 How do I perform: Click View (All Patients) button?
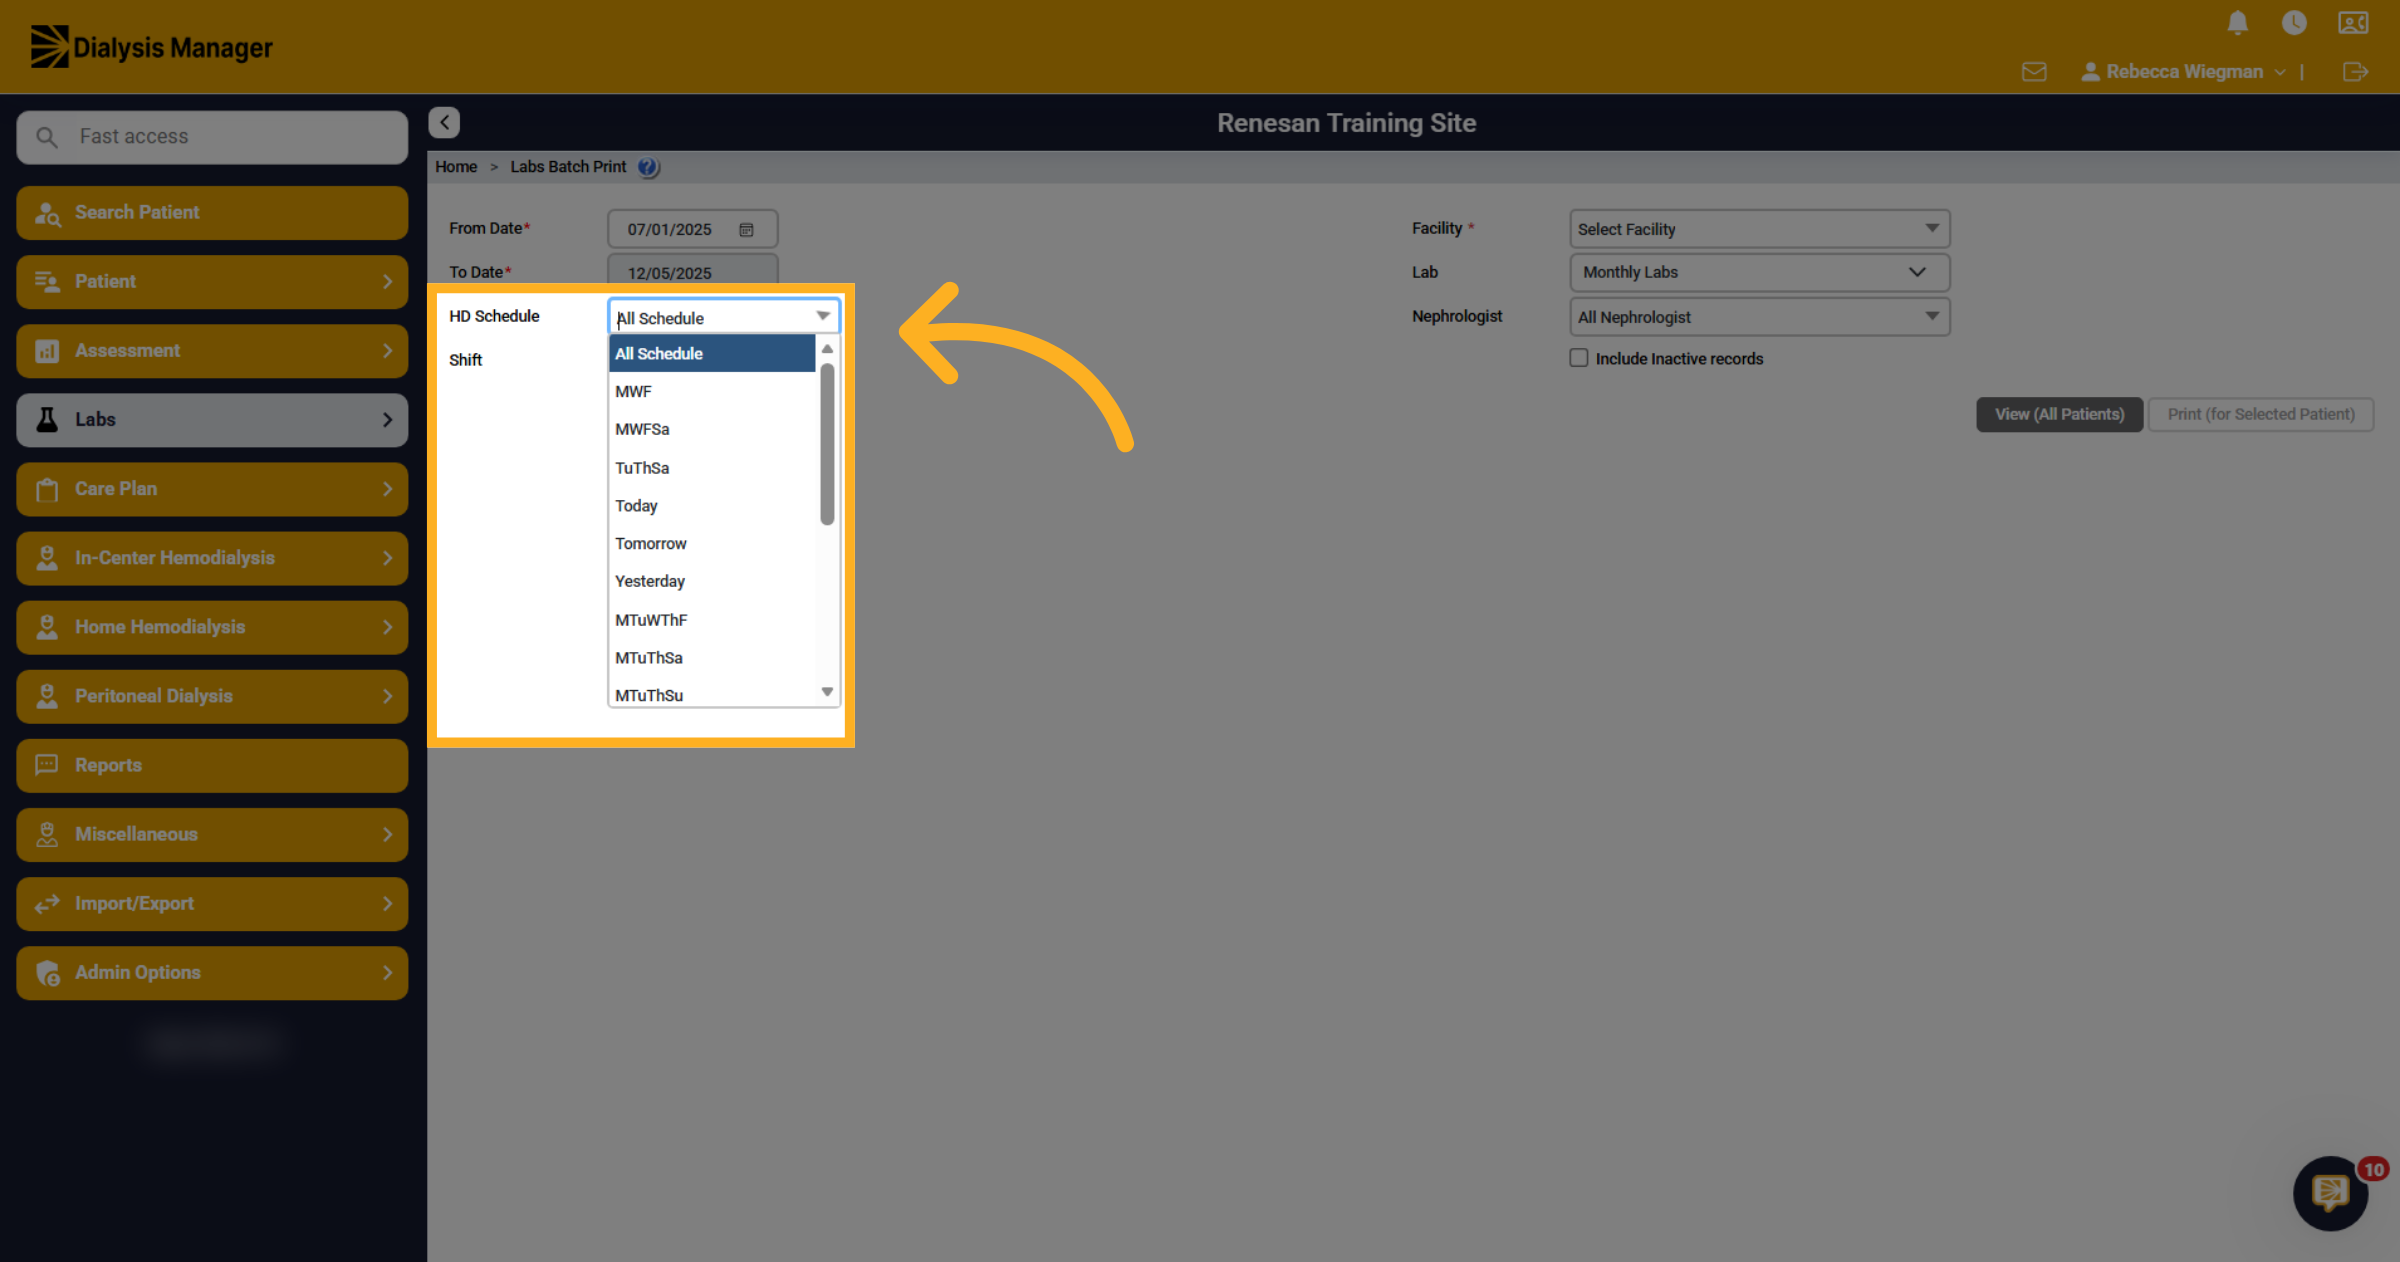(x=2059, y=414)
